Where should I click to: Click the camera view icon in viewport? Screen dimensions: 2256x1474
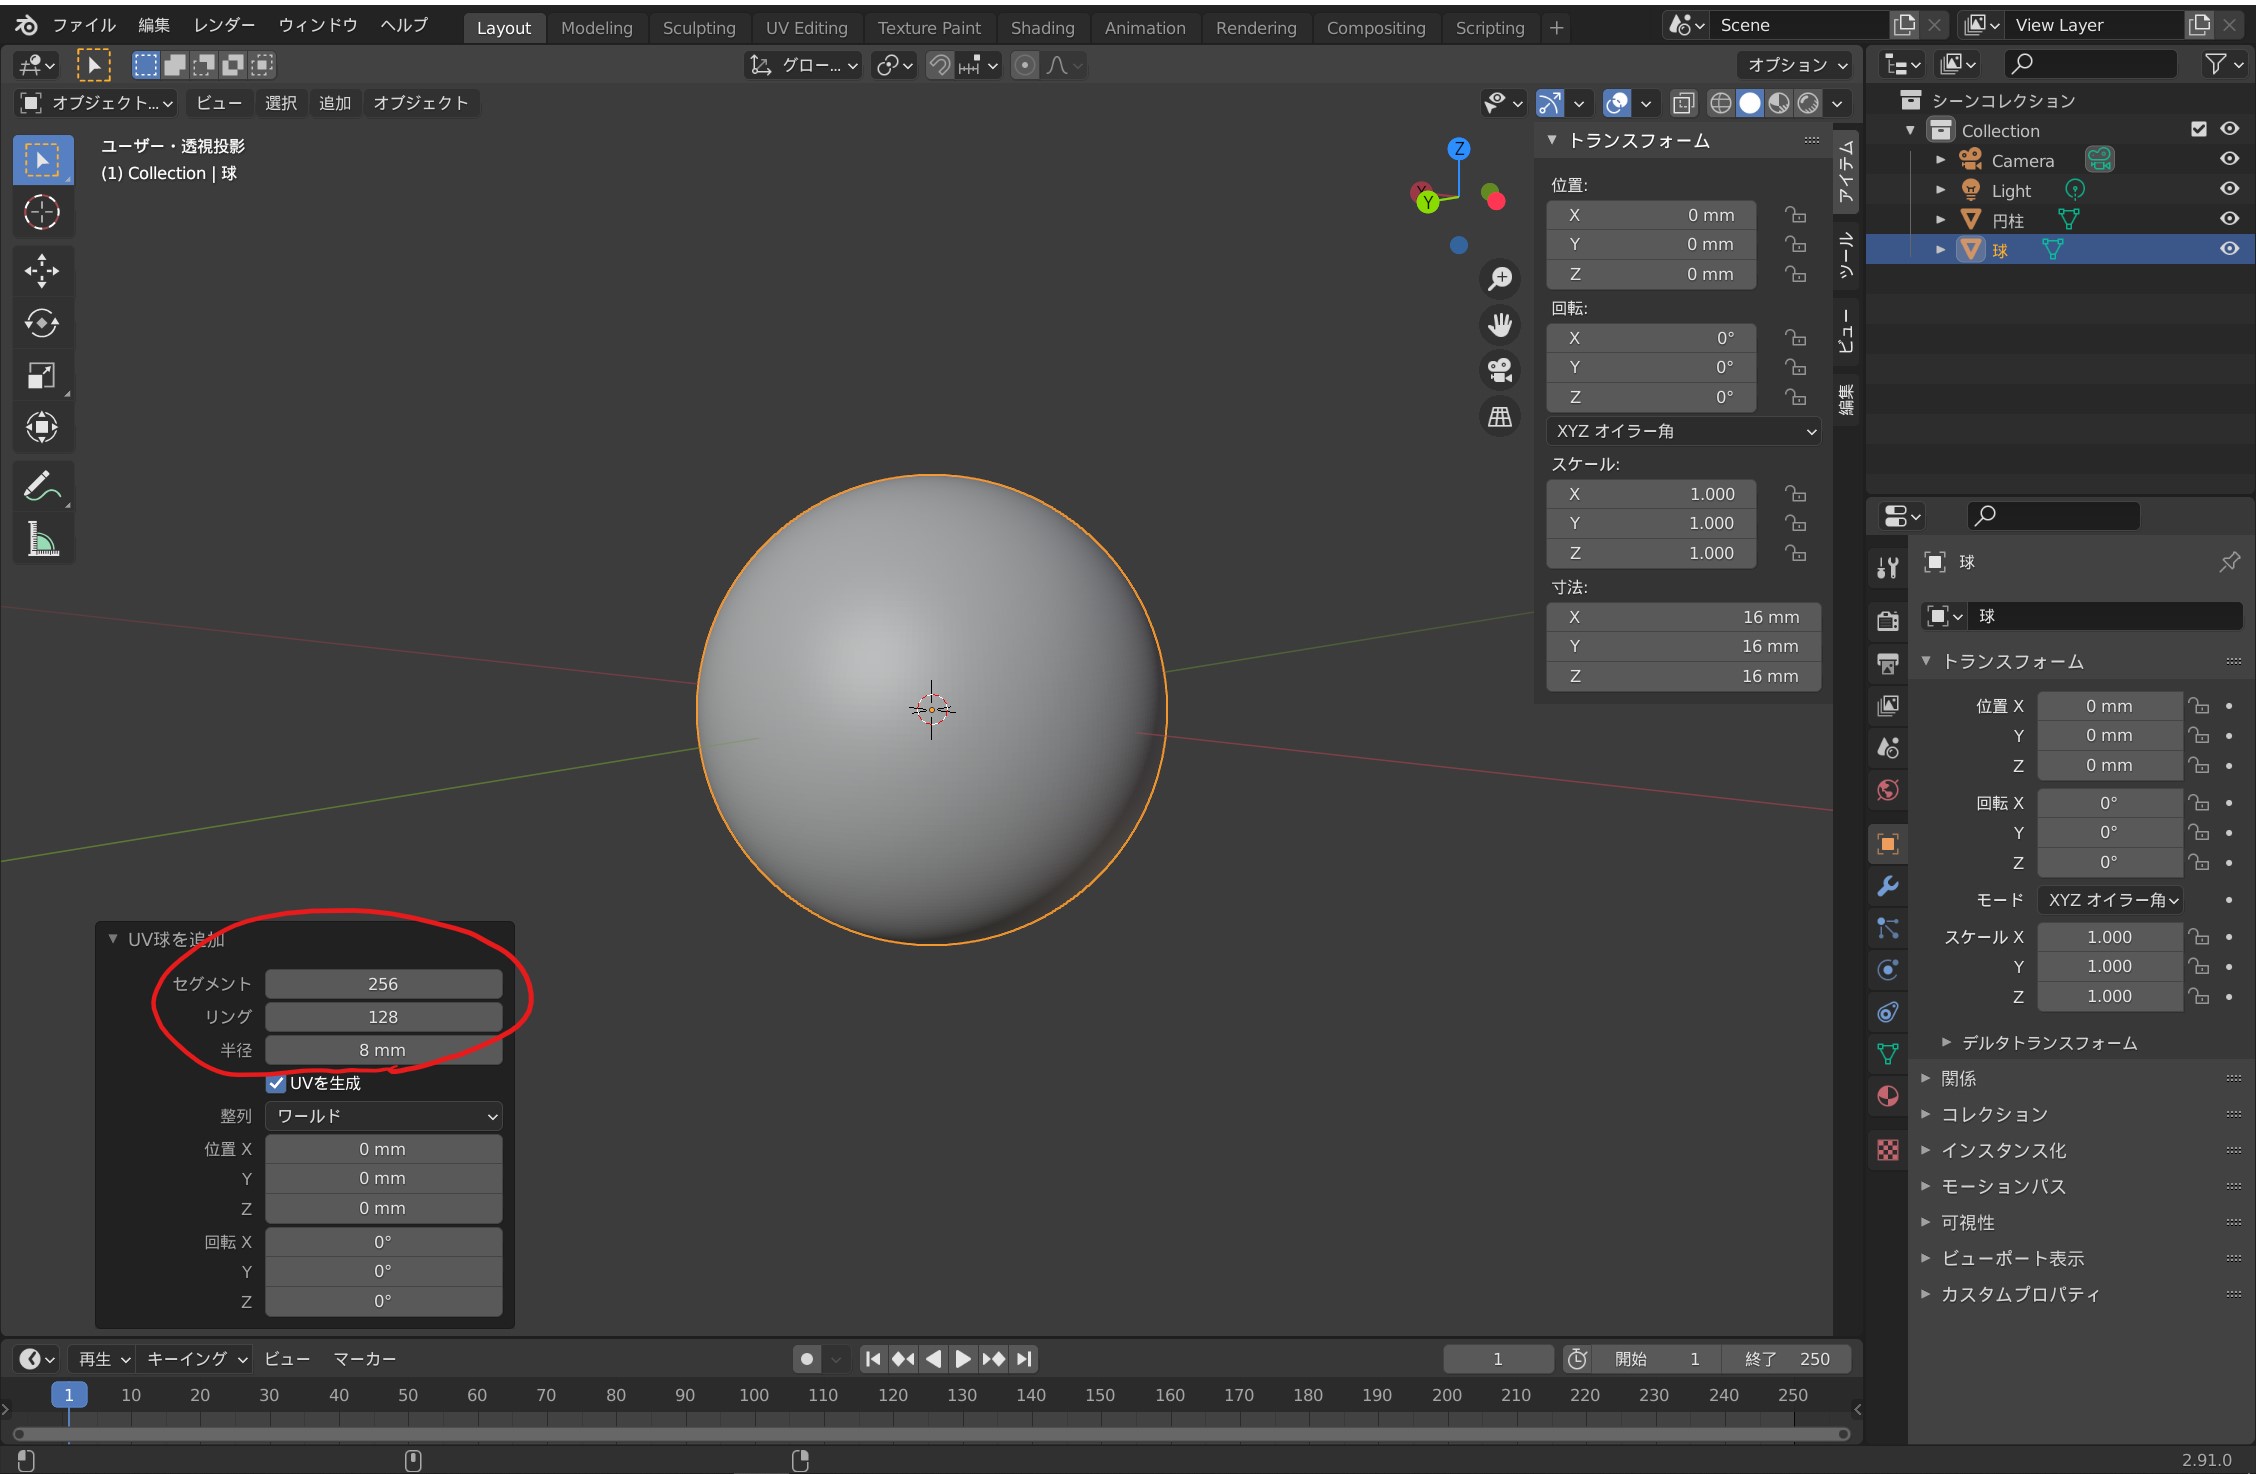pyautogui.click(x=1499, y=371)
